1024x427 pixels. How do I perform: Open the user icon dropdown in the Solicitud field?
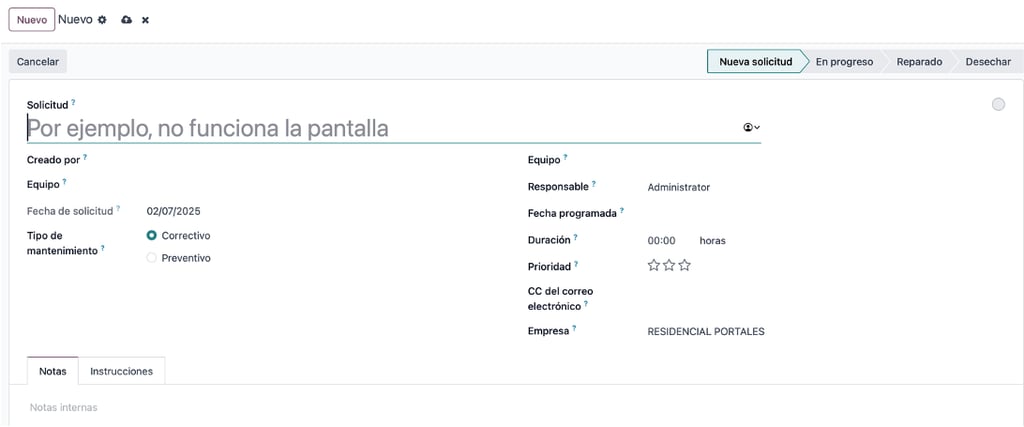(752, 127)
